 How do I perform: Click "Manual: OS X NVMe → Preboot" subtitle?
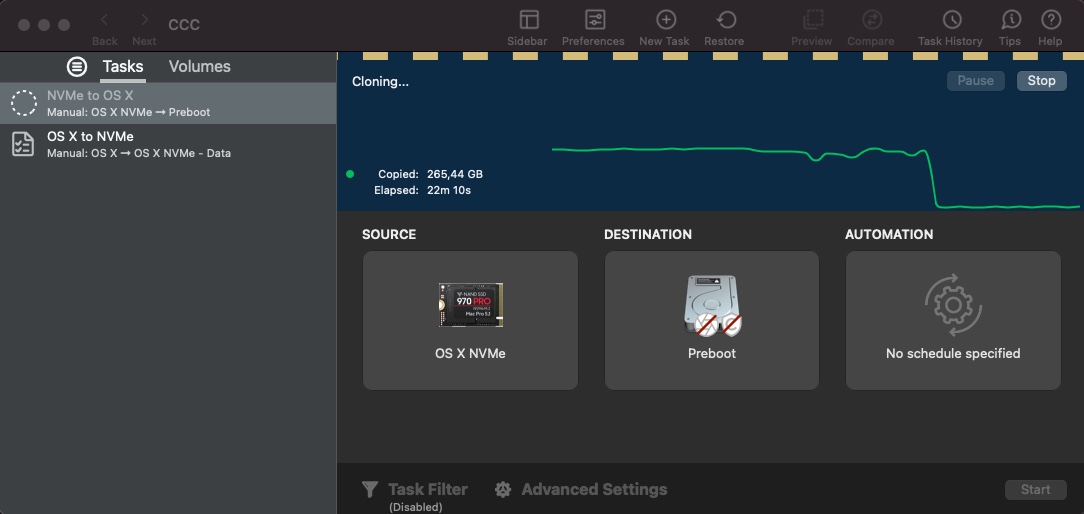pos(129,112)
